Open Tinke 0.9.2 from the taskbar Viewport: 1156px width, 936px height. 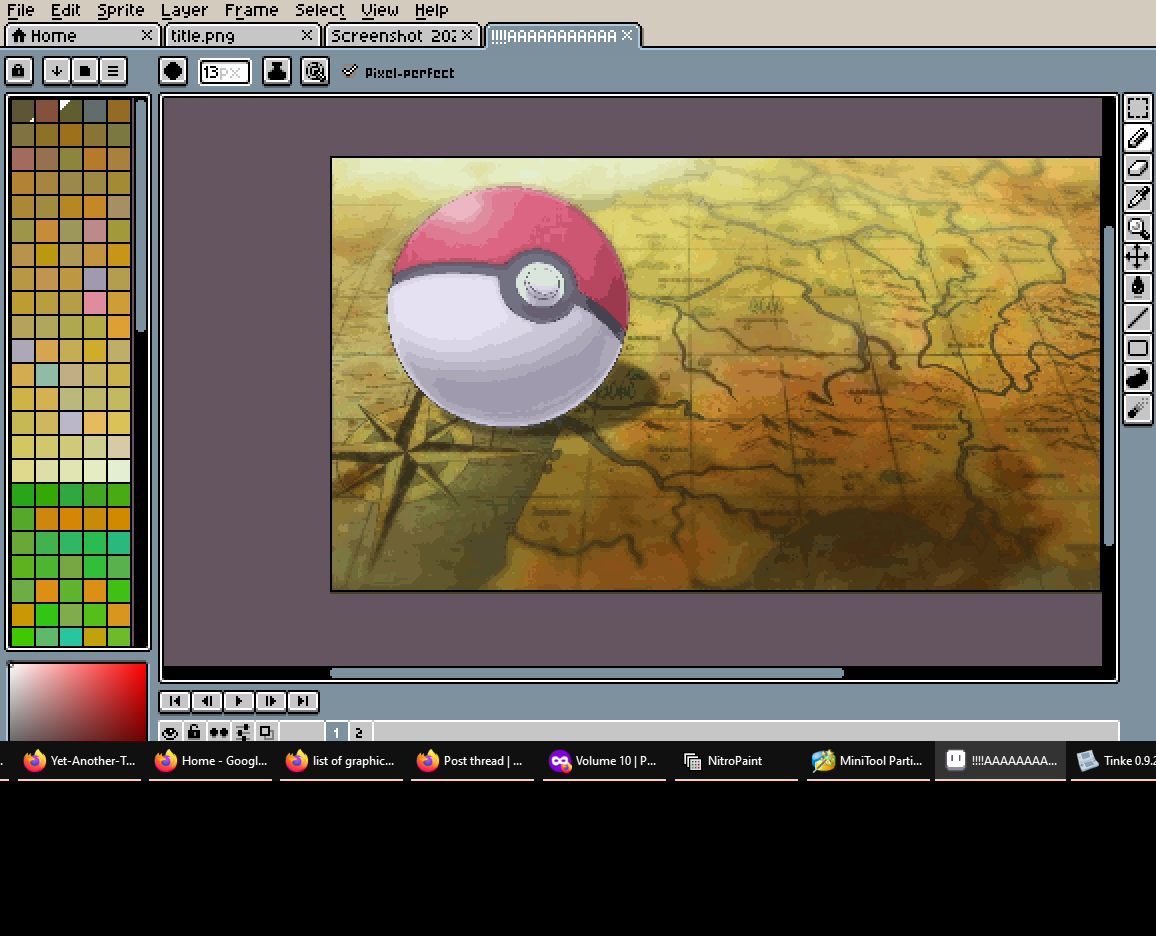pyautogui.click(x=1115, y=761)
